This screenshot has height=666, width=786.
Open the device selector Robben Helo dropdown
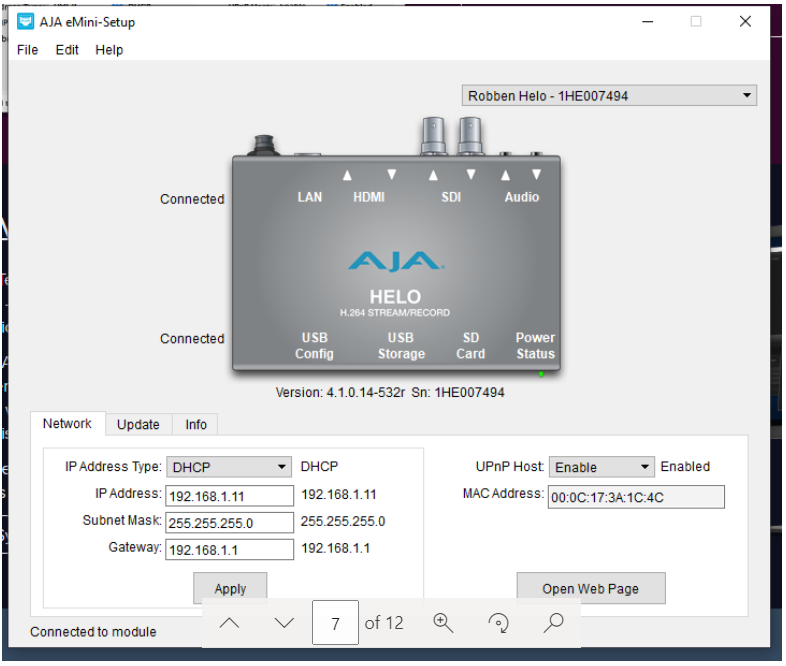(609, 95)
